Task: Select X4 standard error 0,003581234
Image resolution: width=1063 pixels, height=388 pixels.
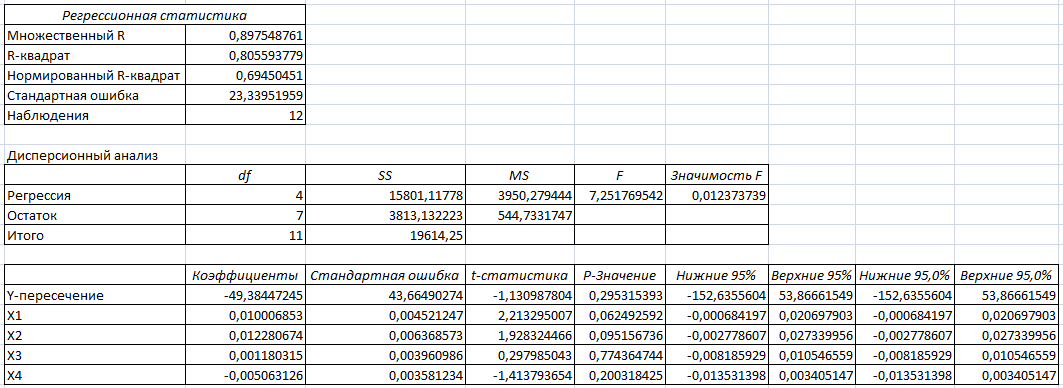Action: [385, 375]
